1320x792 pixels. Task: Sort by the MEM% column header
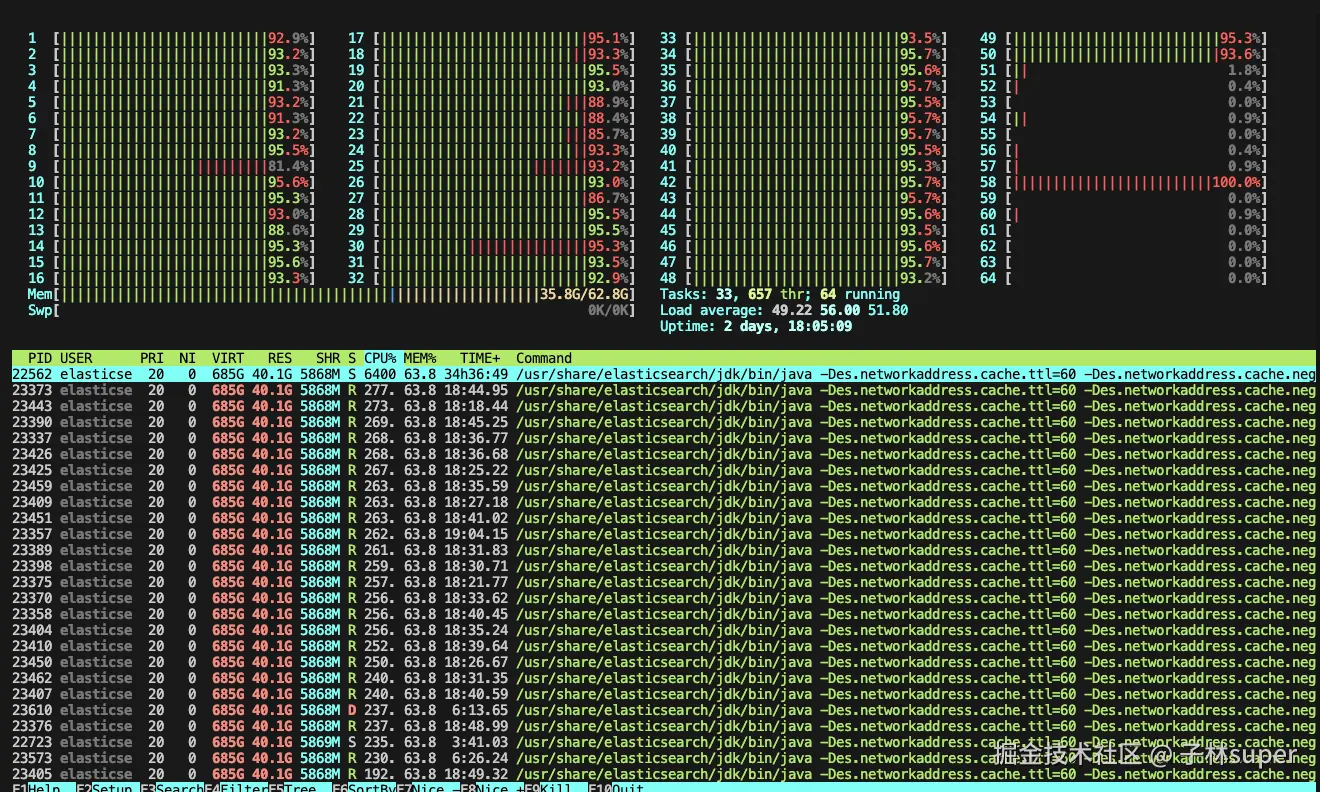tap(420, 358)
